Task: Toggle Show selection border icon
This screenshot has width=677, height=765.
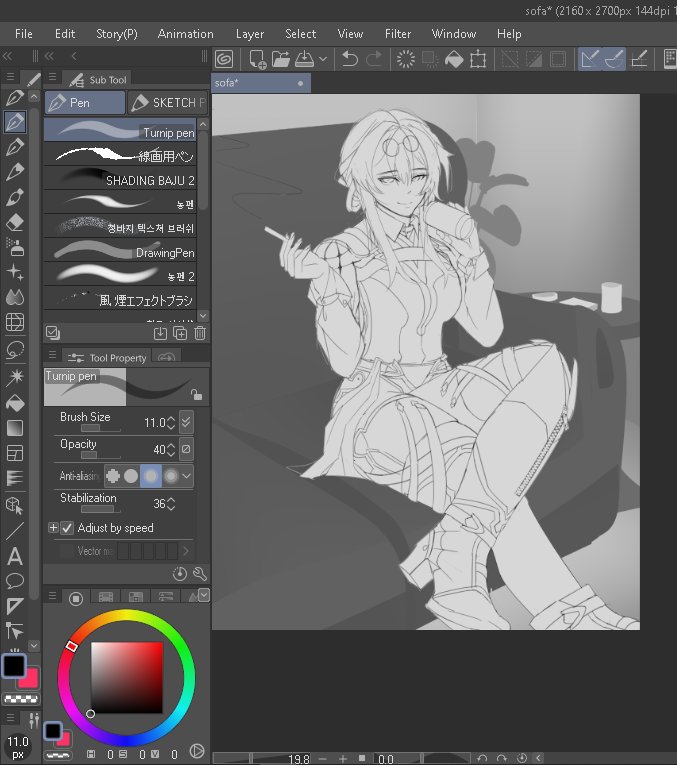Action: pos(558,59)
